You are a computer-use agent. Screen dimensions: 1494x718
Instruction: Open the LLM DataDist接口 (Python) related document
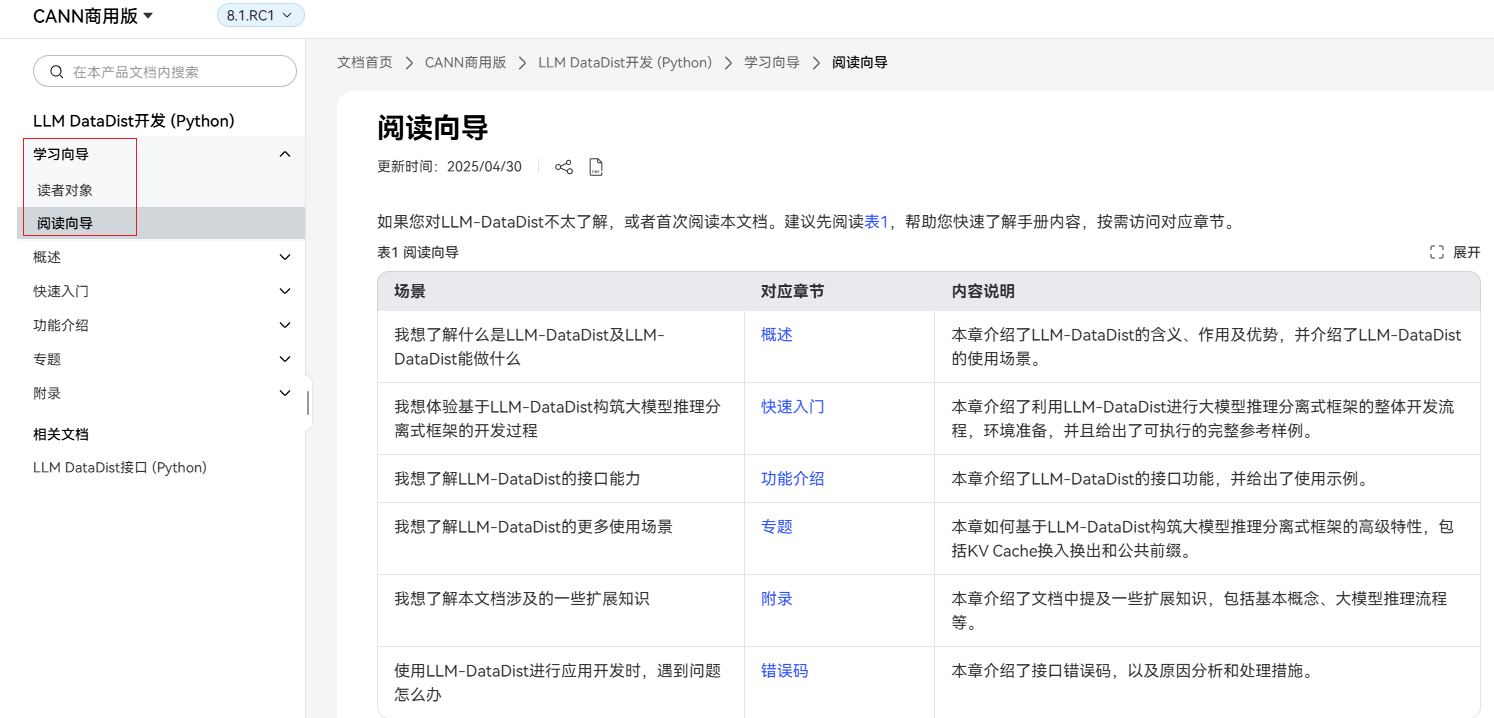(120, 467)
